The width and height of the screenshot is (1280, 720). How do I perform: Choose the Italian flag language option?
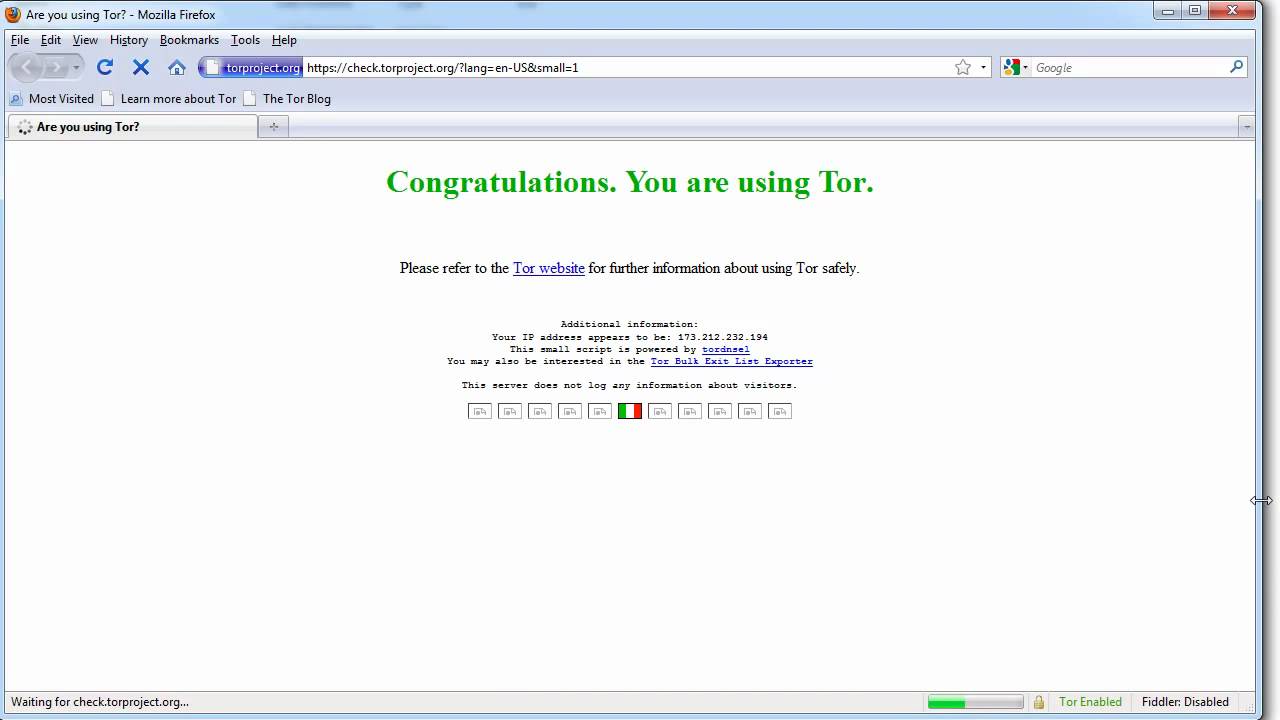pyautogui.click(x=630, y=411)
